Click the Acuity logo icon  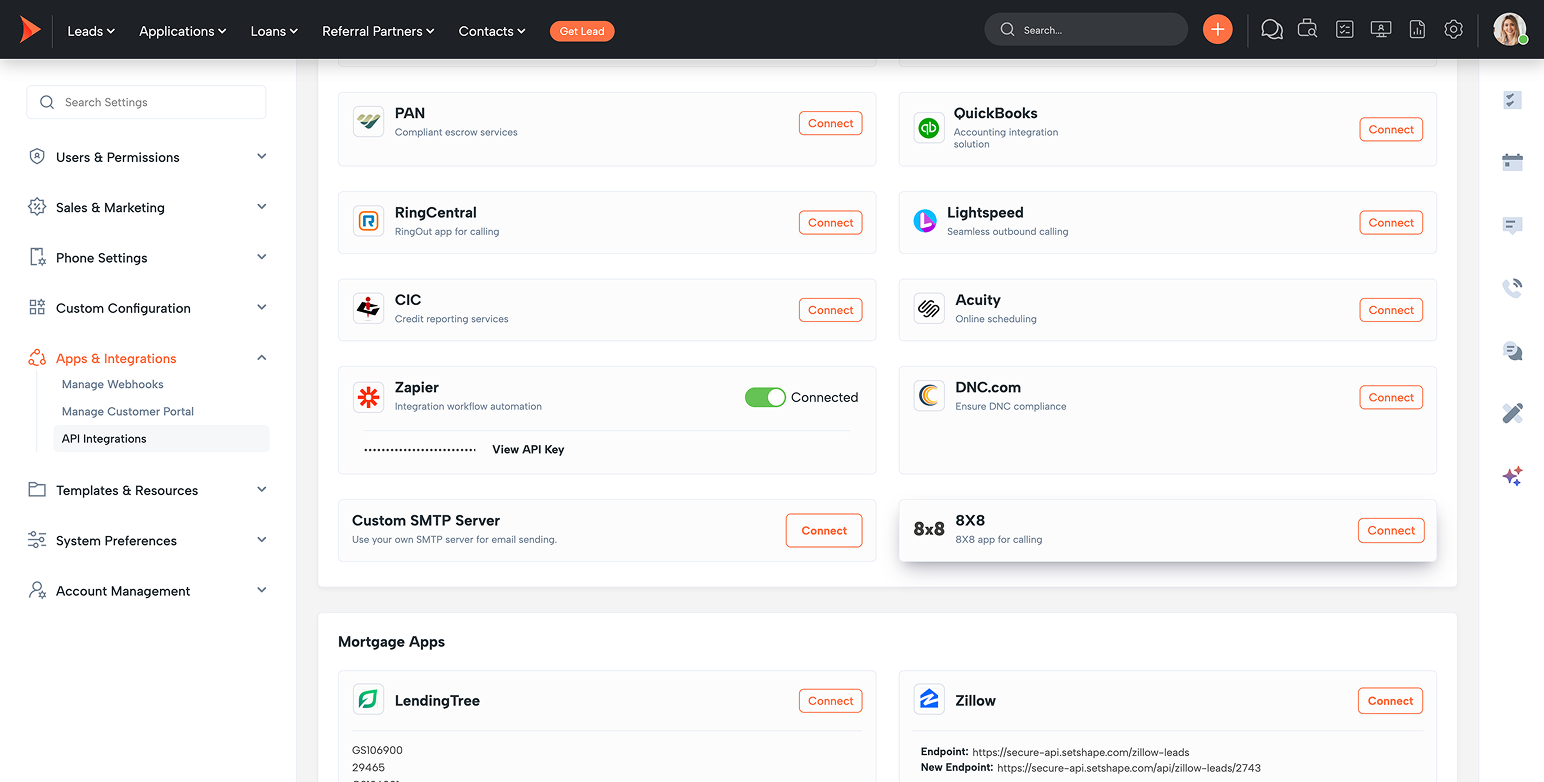[x=929, y=308]
